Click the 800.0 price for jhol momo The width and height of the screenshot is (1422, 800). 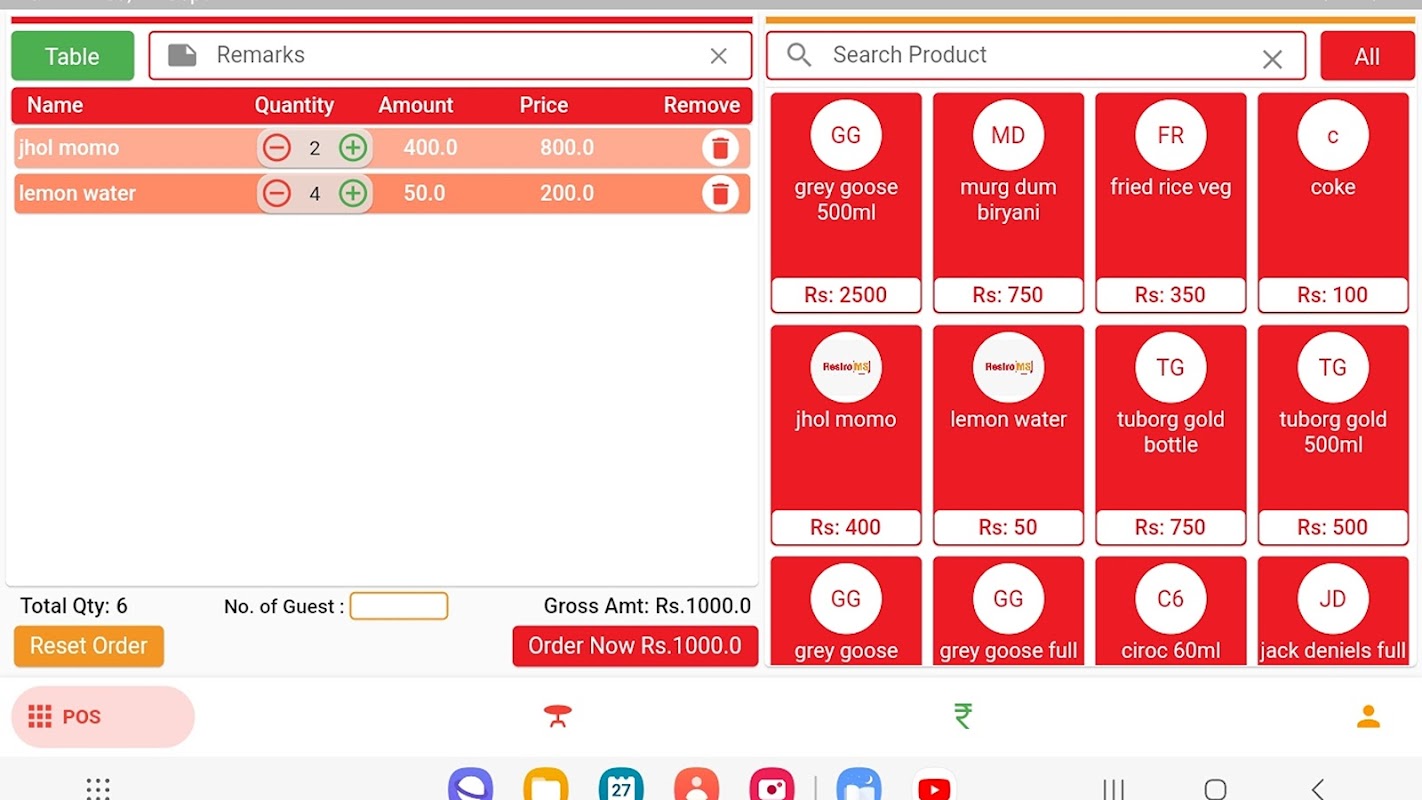(x=567, y=148)
